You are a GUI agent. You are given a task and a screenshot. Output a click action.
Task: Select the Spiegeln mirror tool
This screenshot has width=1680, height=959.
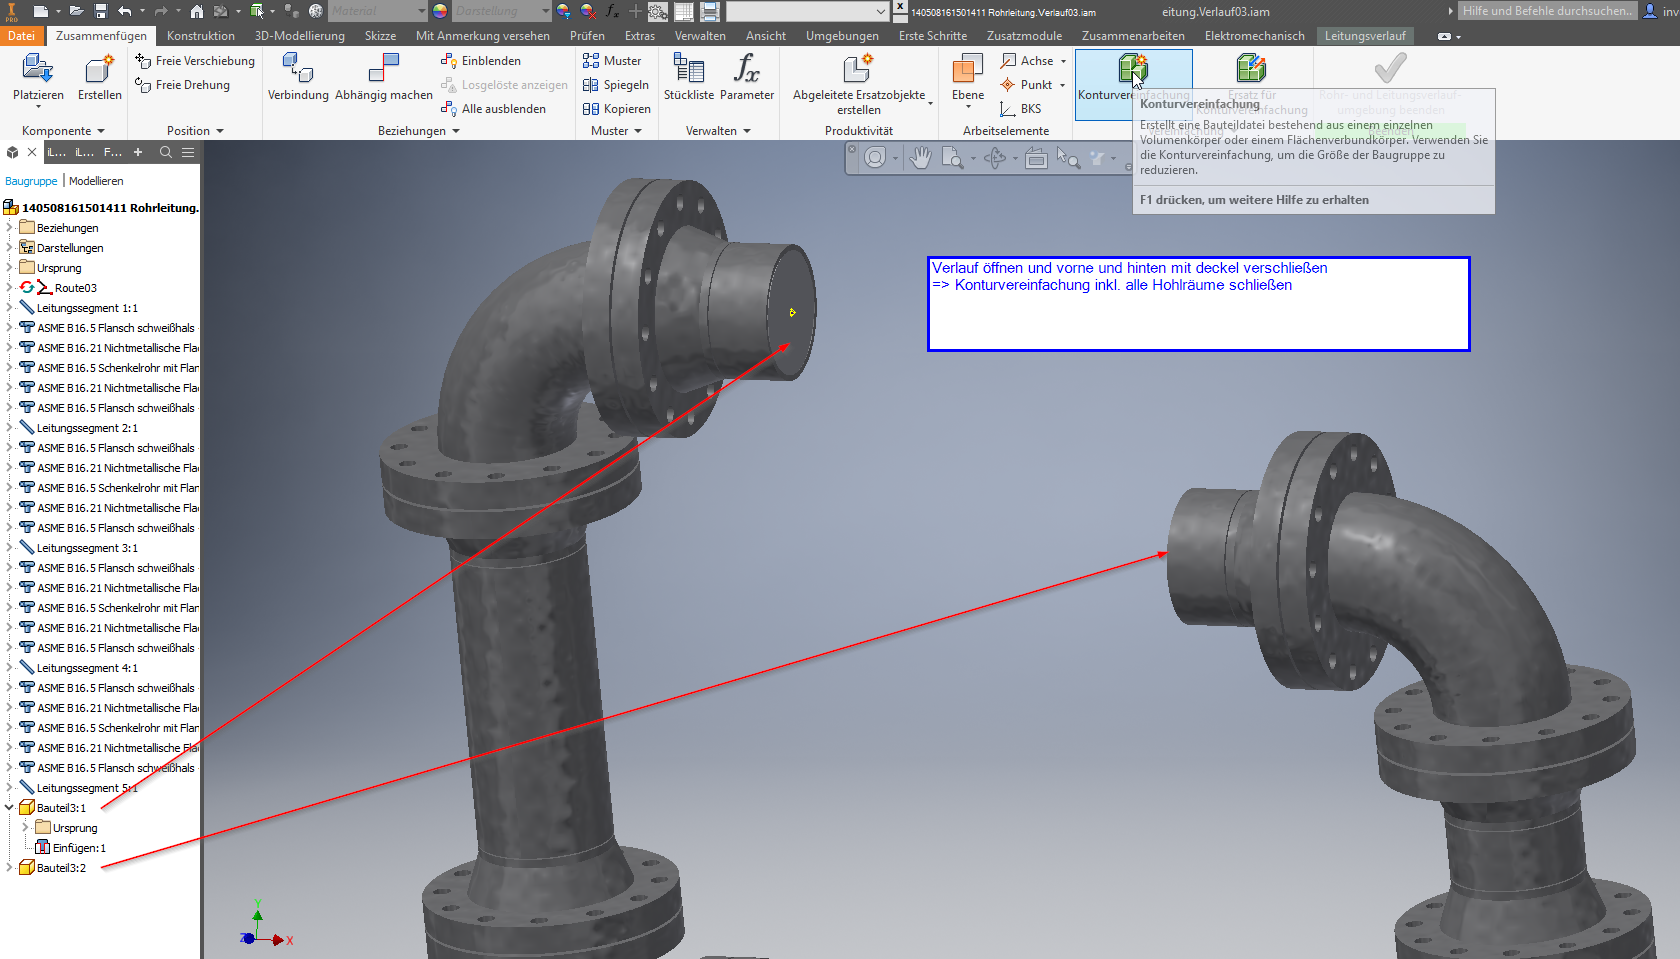click(616, 85)
